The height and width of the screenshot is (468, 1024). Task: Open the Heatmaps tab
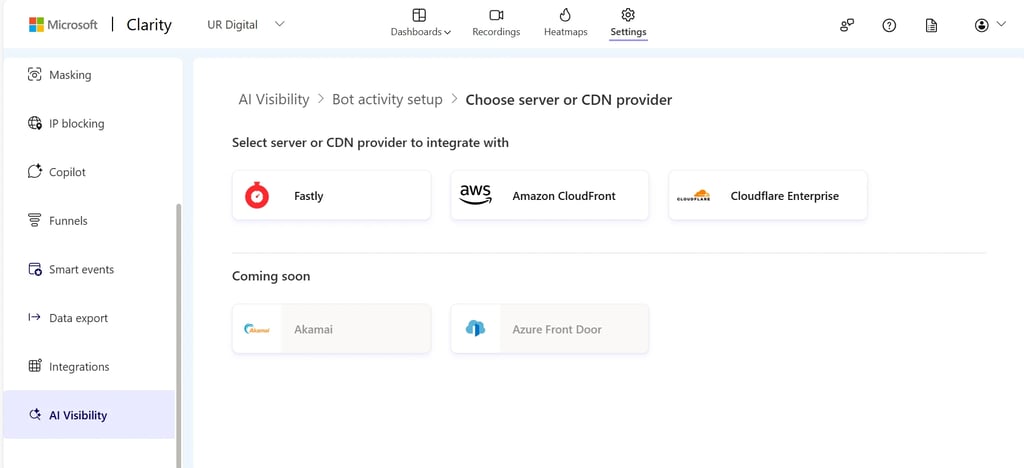[566, 23]
